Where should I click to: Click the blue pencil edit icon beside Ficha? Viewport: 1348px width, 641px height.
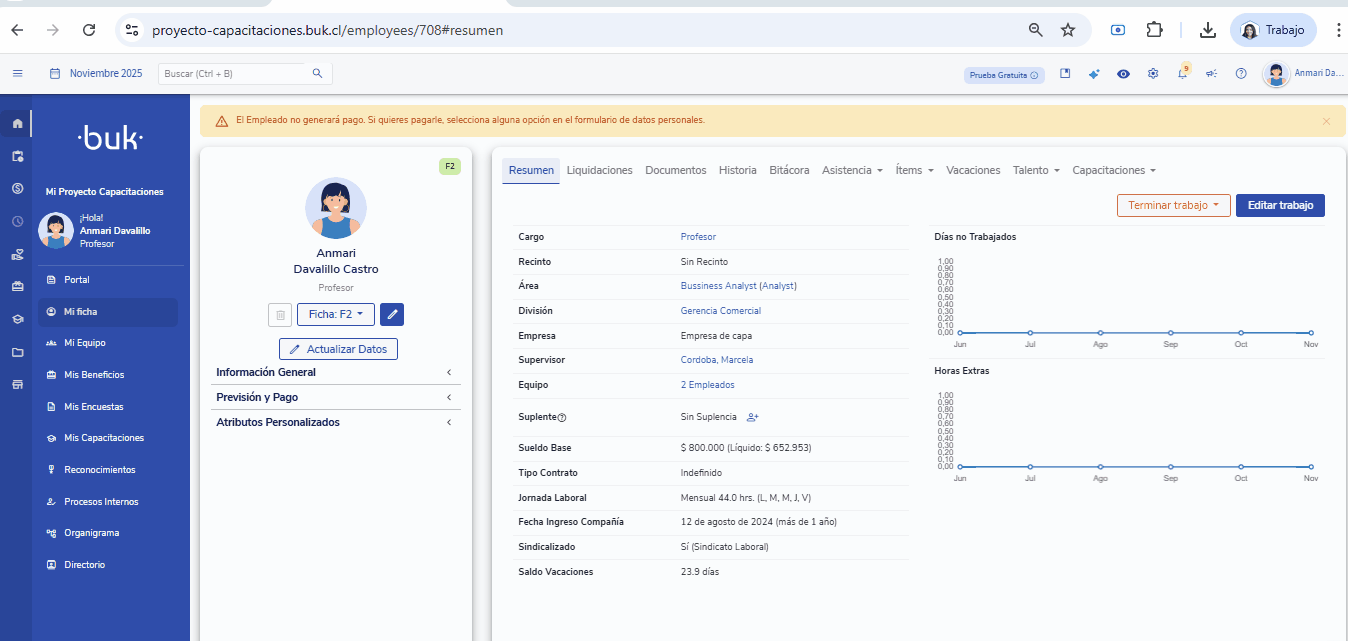pos(392,314)
